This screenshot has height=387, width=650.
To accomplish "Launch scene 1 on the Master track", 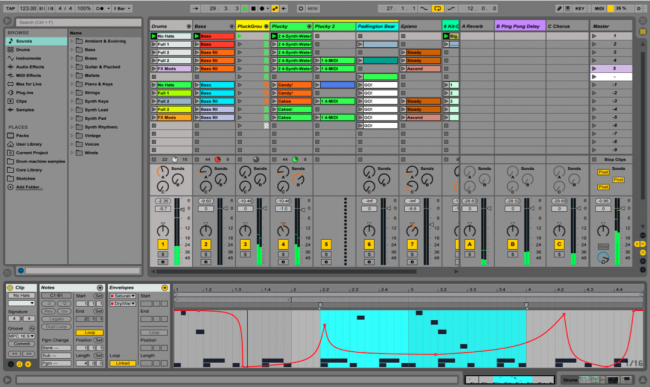I will click(594, 36).
